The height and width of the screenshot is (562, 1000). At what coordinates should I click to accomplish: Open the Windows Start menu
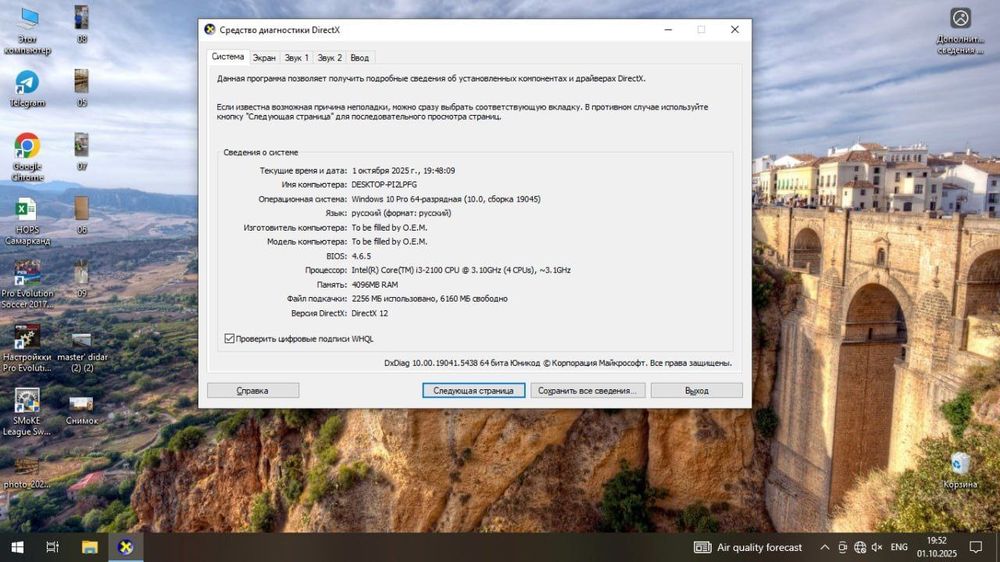tap(17, 547)
